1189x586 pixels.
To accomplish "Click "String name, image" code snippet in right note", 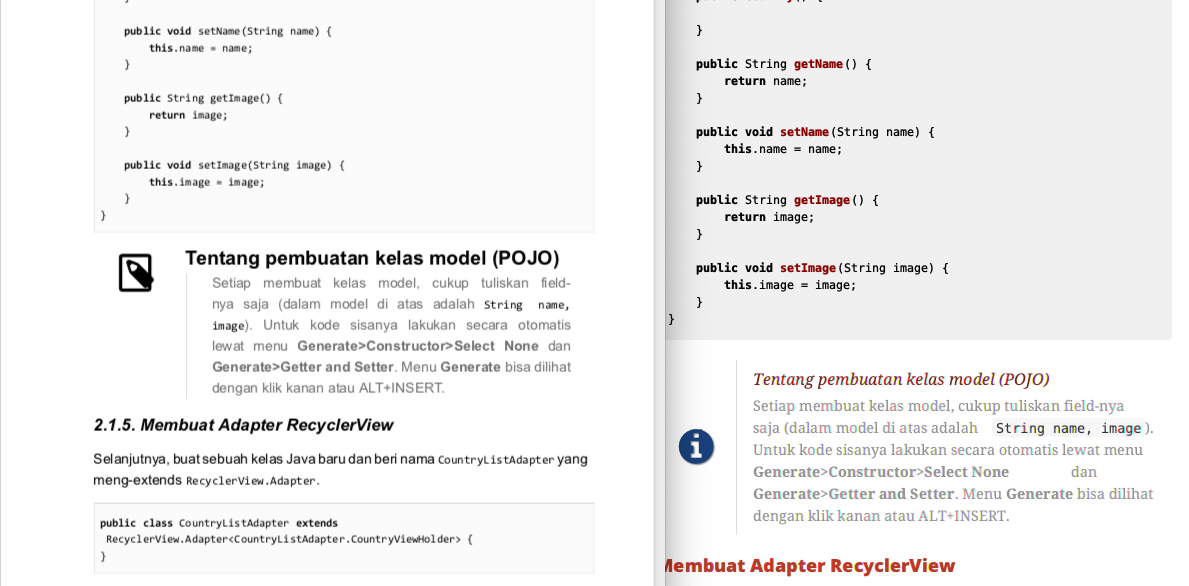I will pyautogui.click(x=1068, y=428).
